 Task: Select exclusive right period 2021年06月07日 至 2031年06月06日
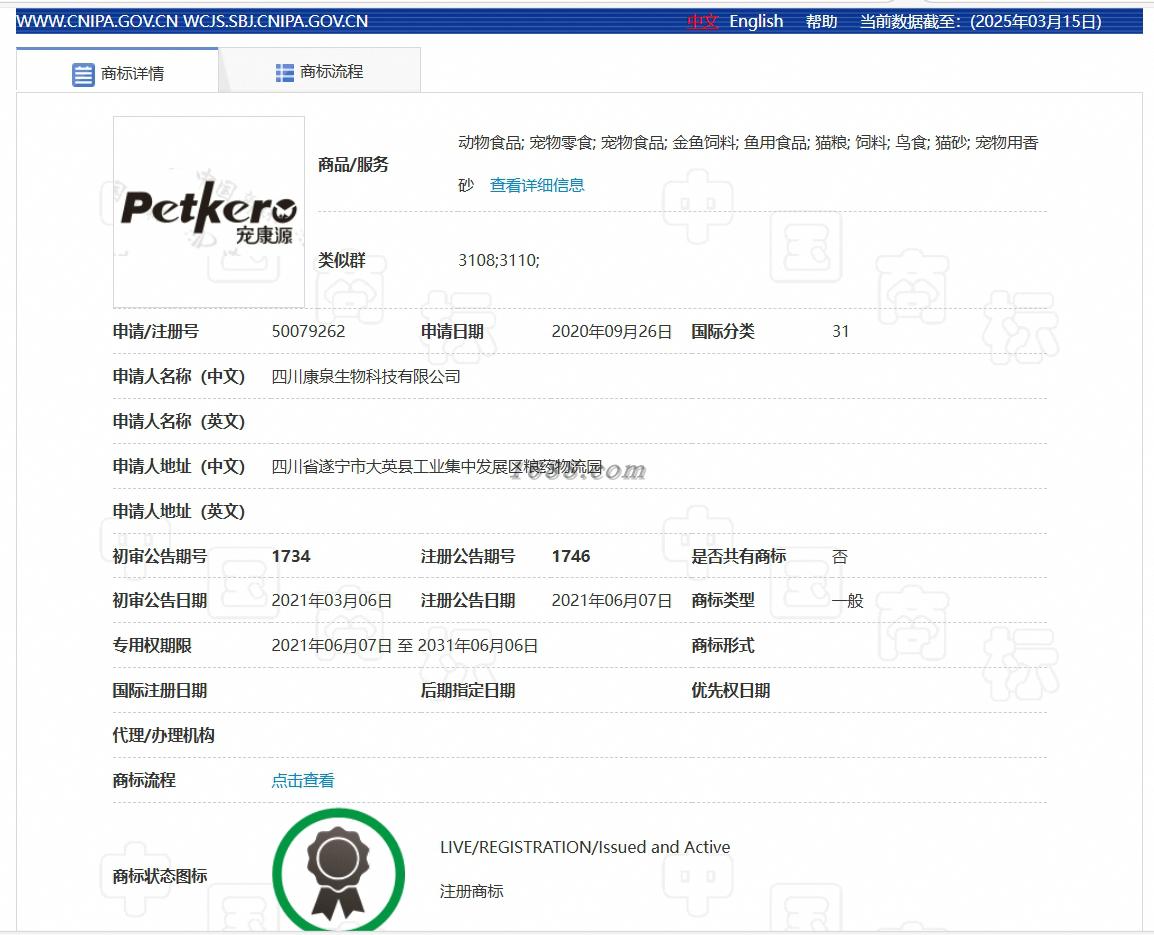[x=405, y=646]
